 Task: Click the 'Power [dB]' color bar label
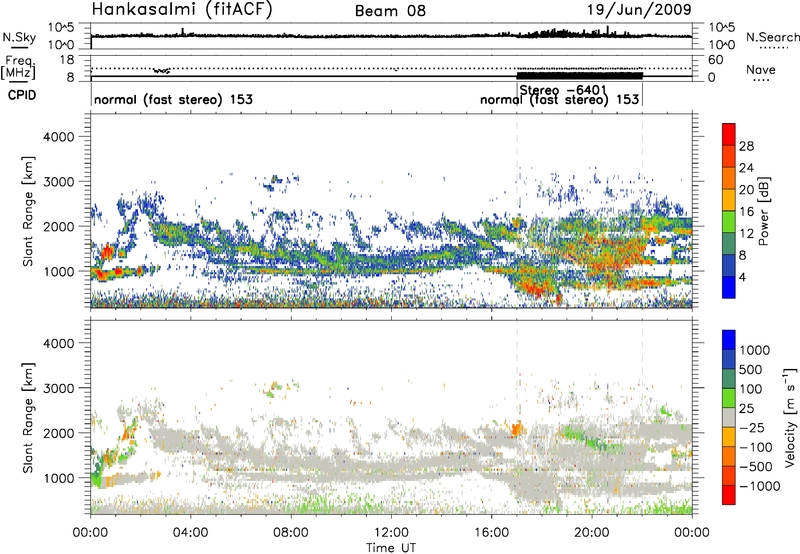[763, 211]
